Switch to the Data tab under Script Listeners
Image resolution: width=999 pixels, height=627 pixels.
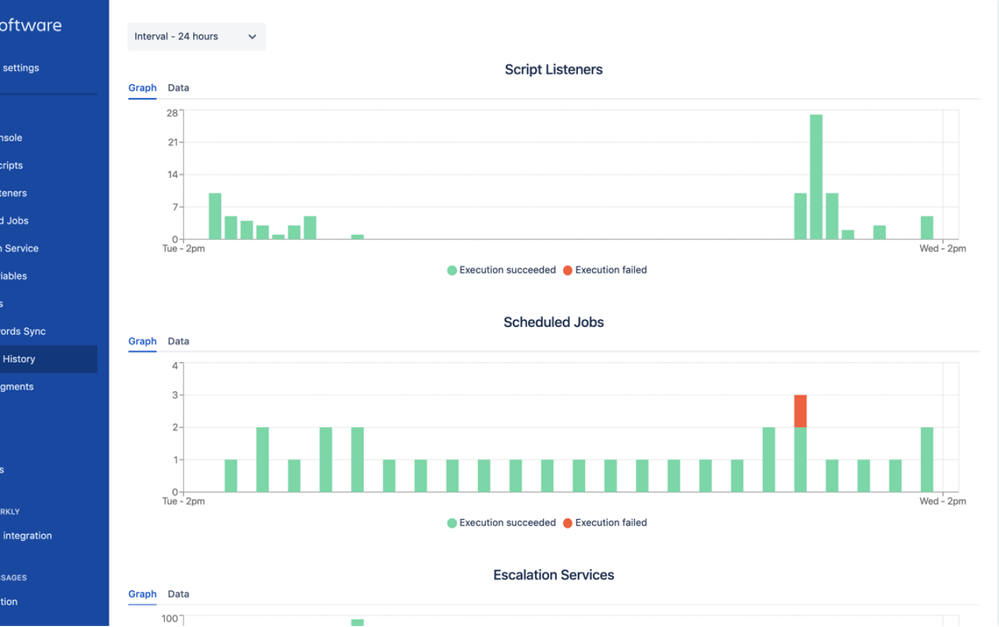[x=178, y=88]
